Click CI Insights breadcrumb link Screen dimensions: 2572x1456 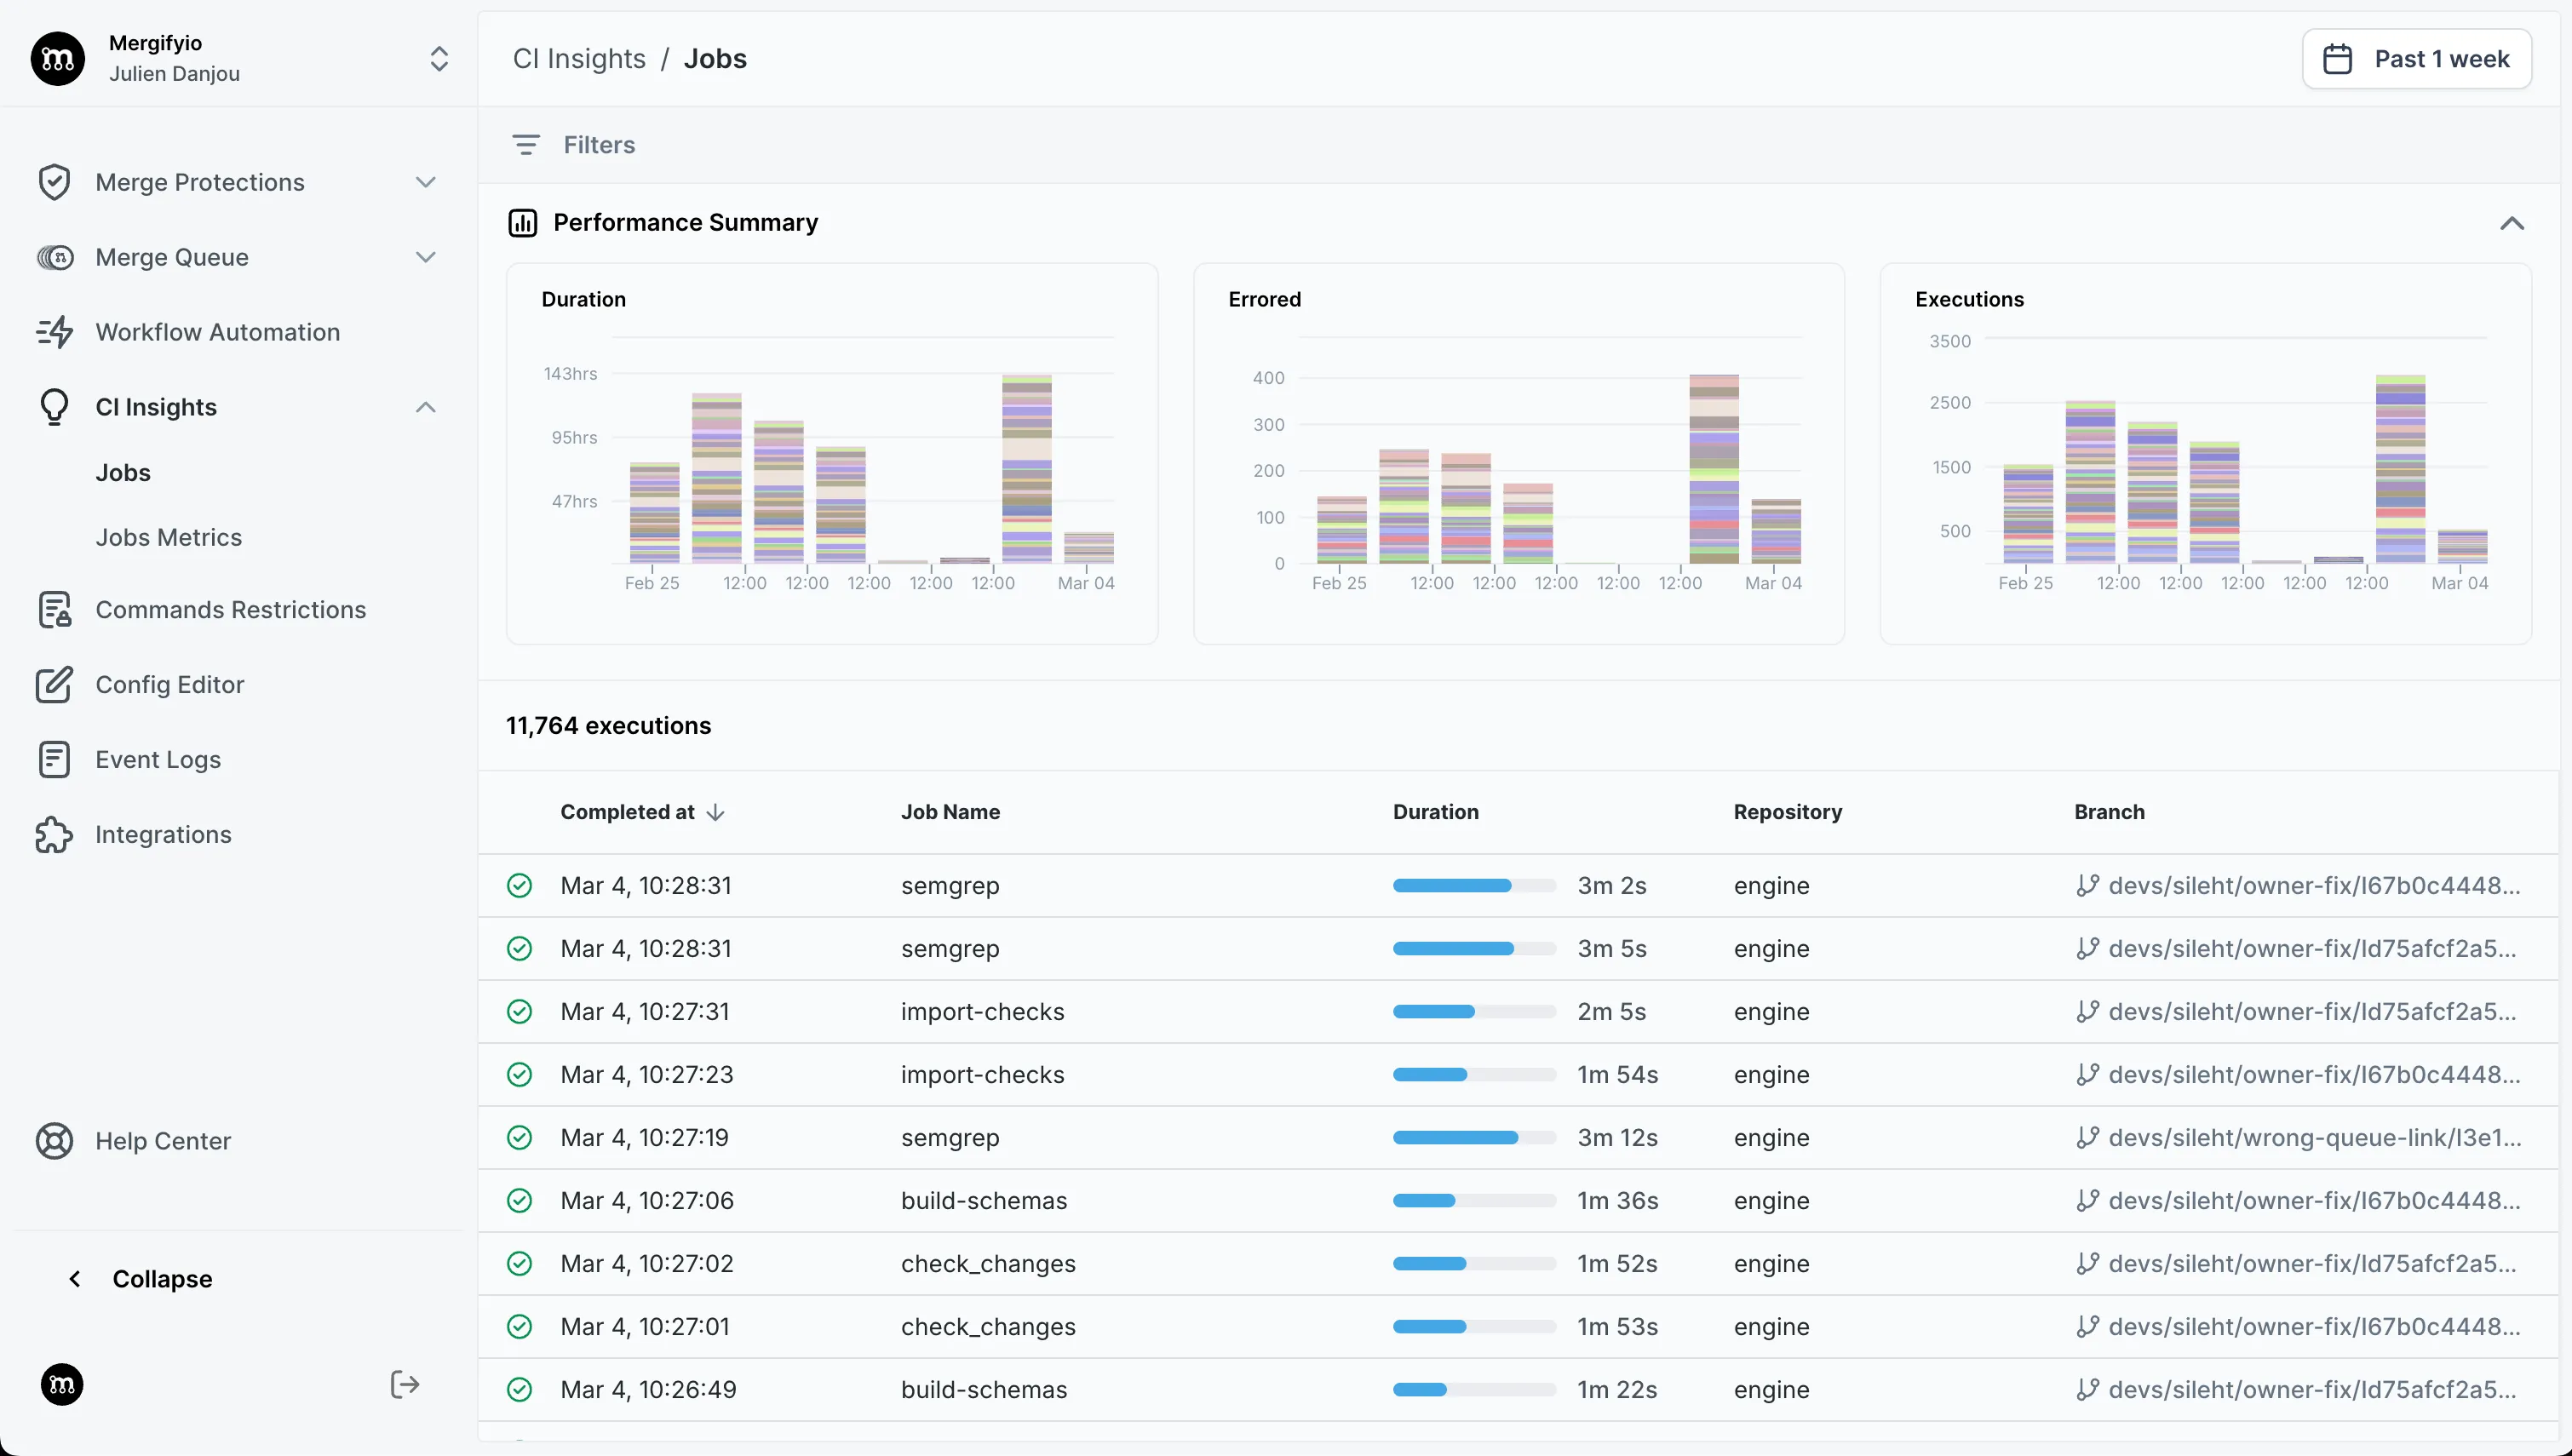pos(579,59)
